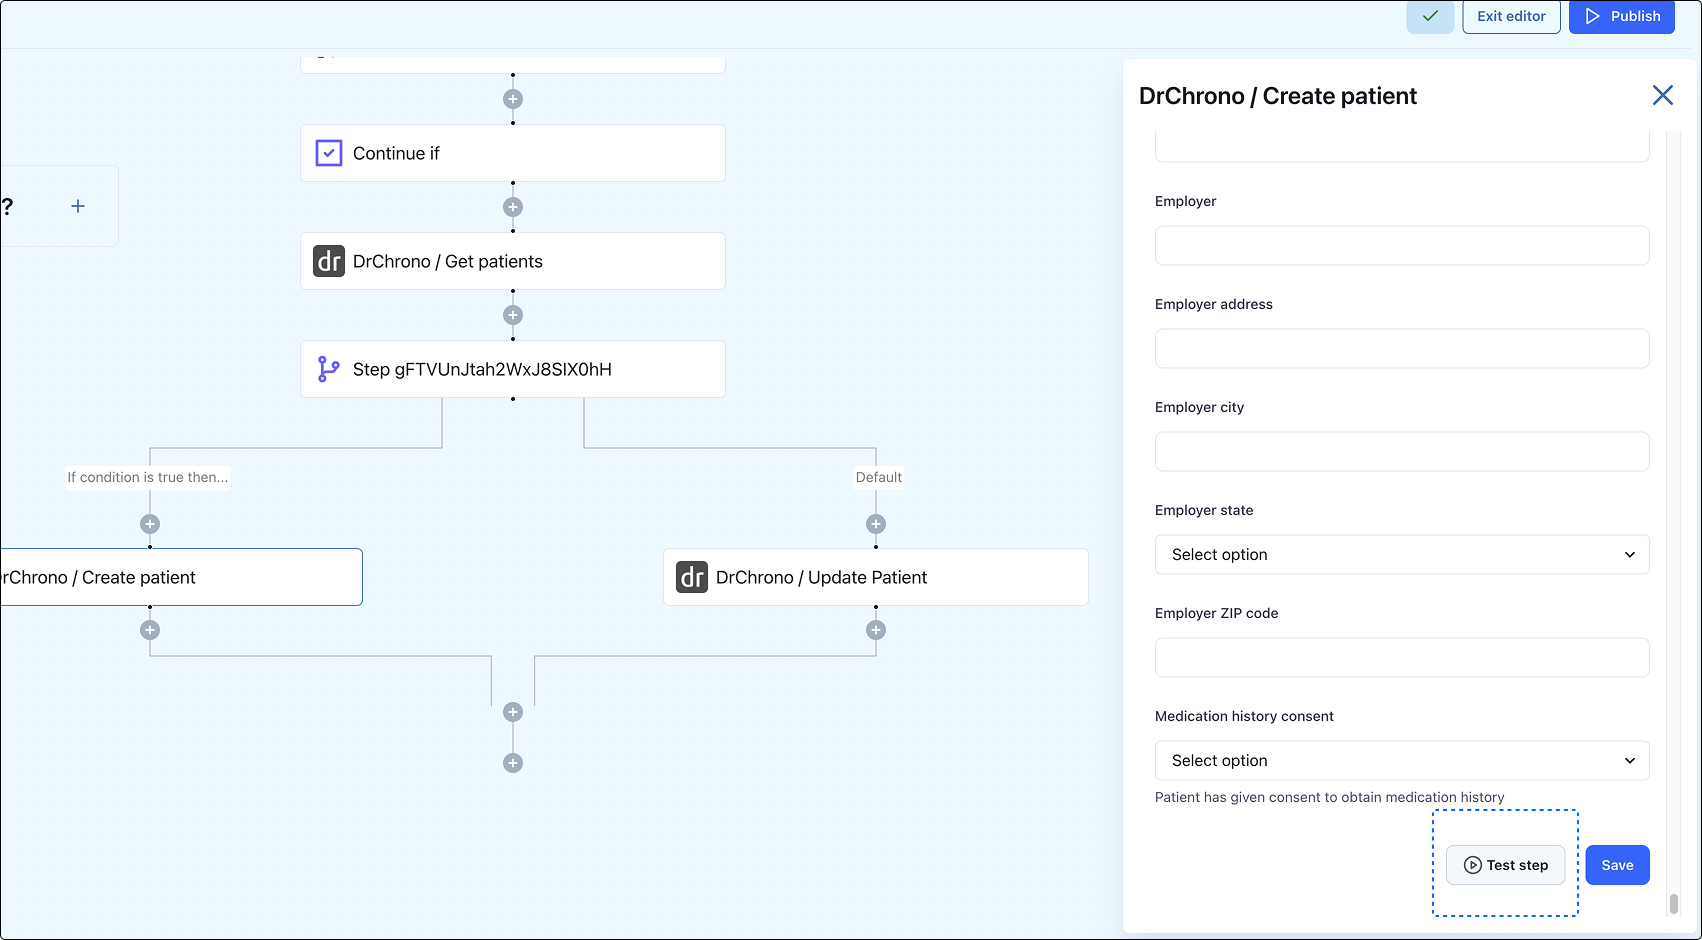The width and height of the screenshot is (1702, 940).
Task: Click the green checkmark status button
Action: 1430,16
